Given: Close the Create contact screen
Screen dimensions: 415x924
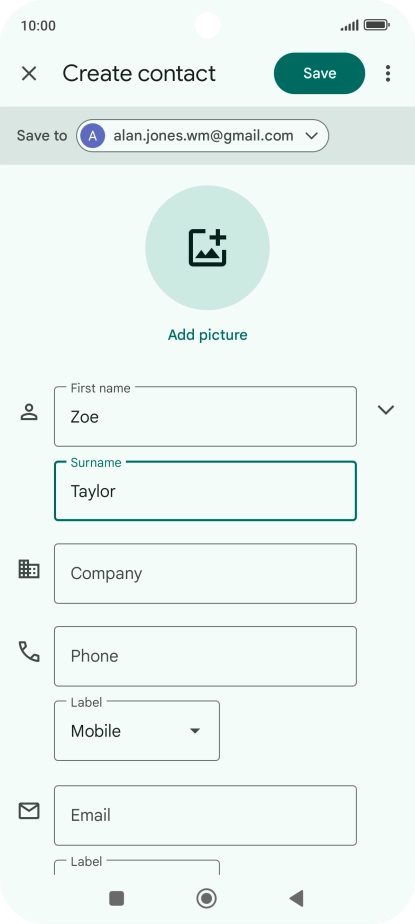Looking at the screenshot, I should pyautogui.click(x=29, y=74).
